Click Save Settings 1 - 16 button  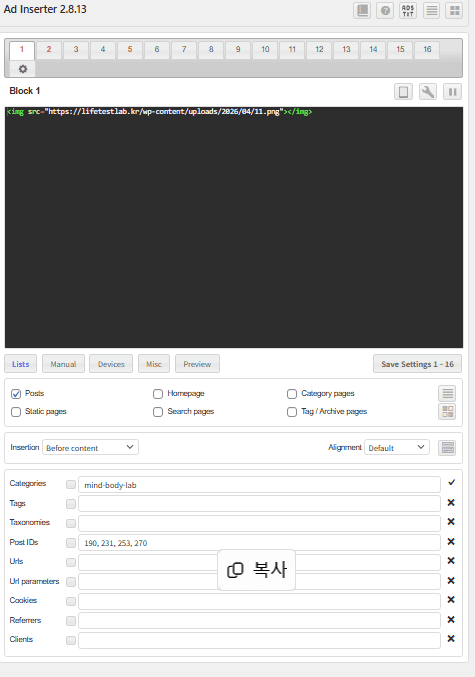pyautogui.click(x=417, y=364)
